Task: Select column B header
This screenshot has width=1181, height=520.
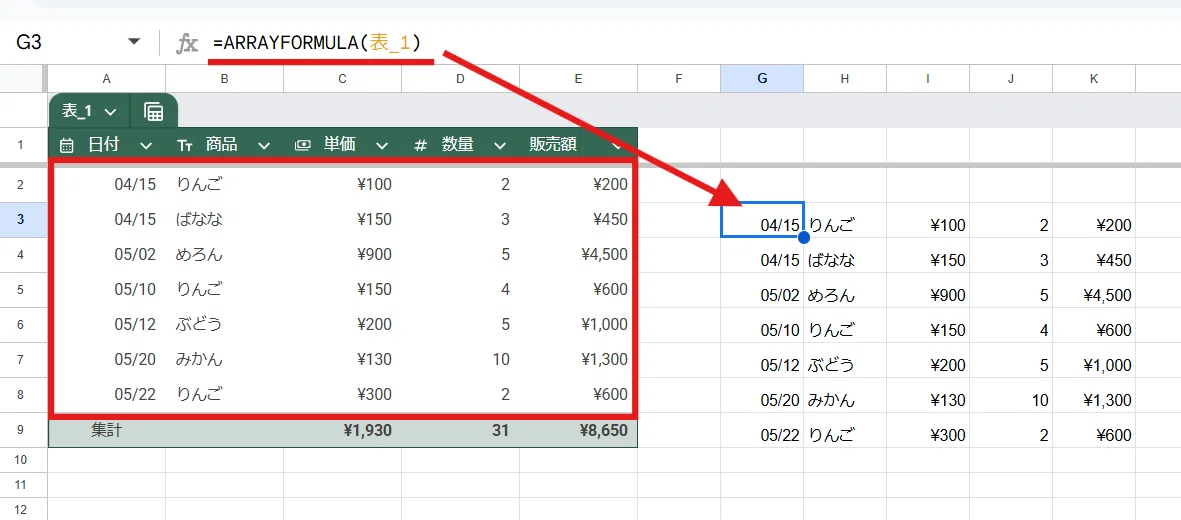Action: [224, 78]
